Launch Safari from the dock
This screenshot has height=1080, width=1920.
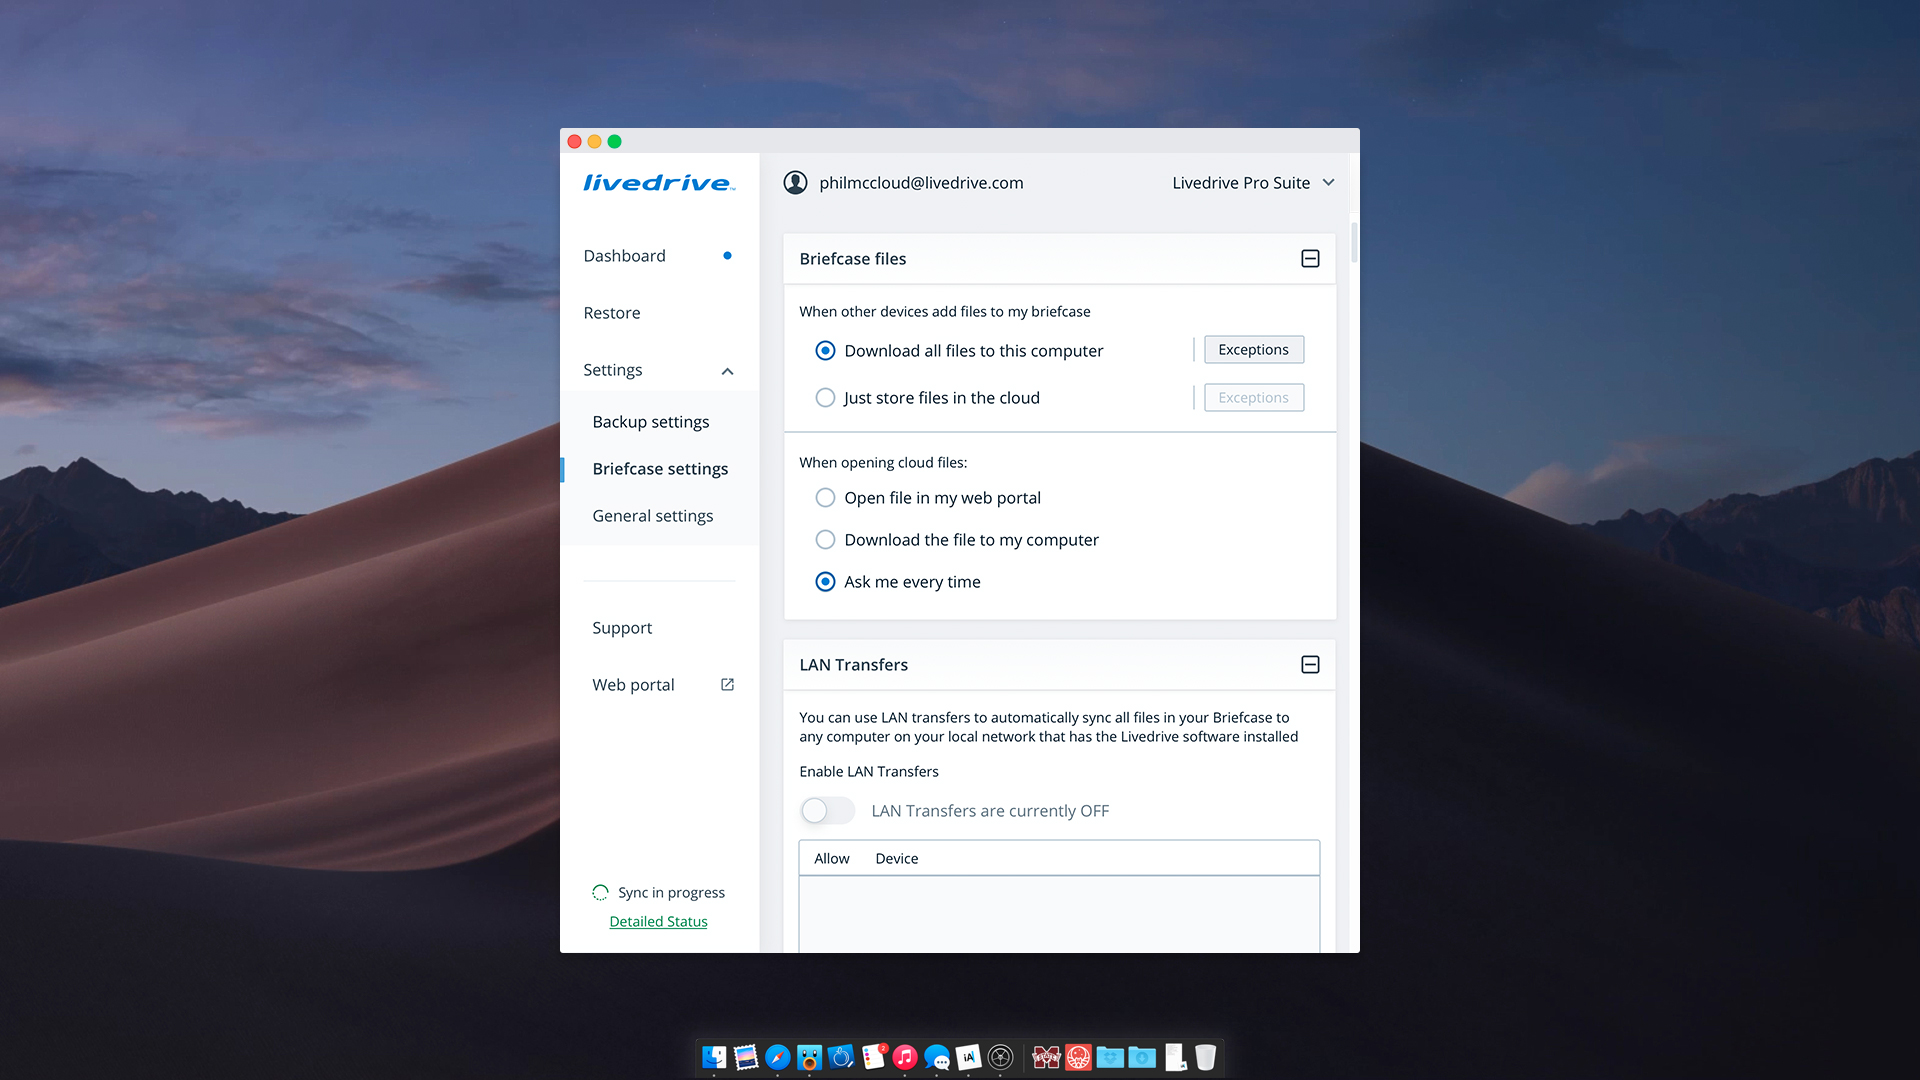(x=778, y=1057)
